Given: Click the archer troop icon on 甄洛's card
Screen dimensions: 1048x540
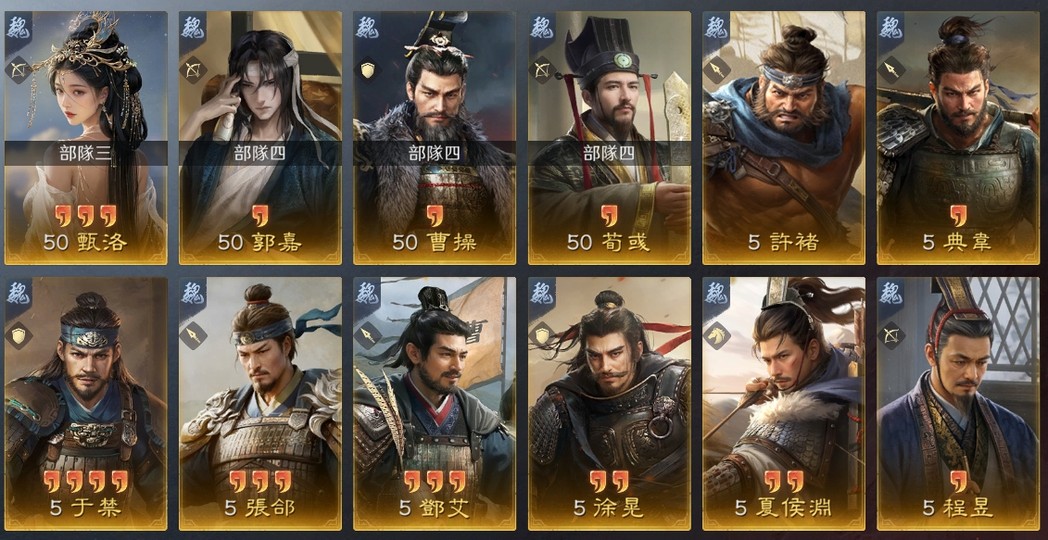Looking at the screenshot, I should [18, 69].
